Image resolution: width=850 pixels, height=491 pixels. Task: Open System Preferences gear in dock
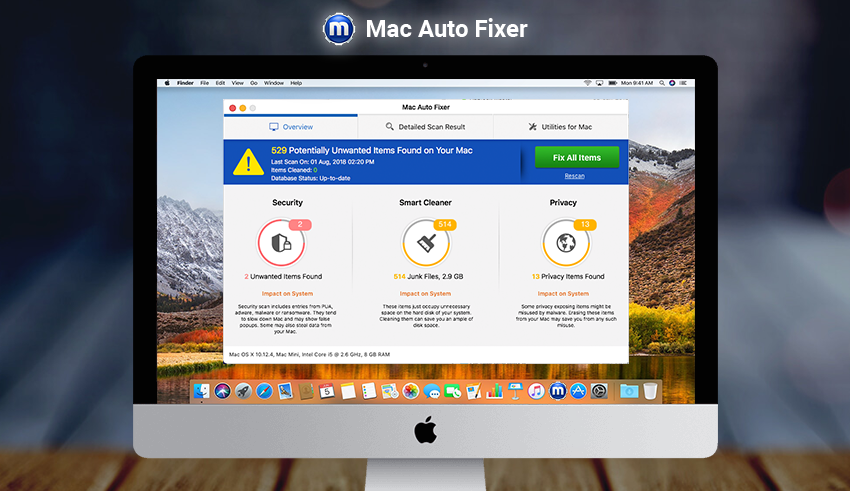pyautogui.click(x=599, y=391)
